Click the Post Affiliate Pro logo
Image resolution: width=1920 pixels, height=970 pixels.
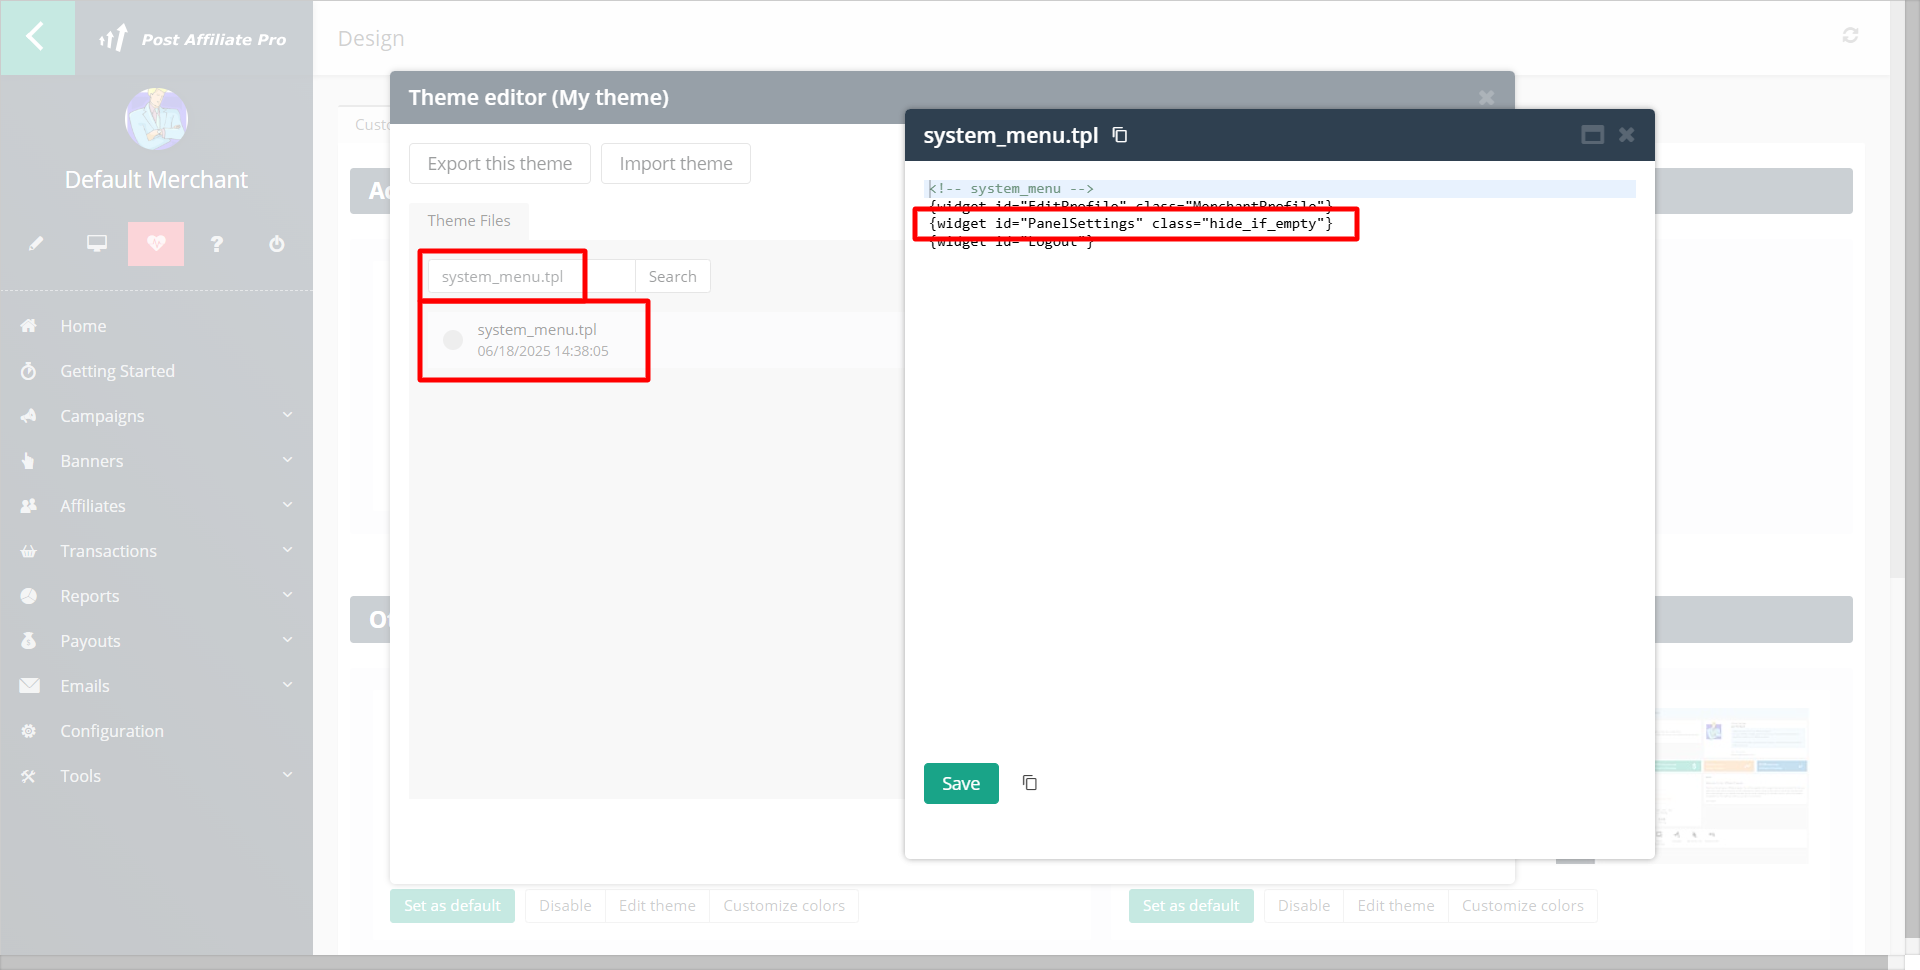tap(193, 39)
